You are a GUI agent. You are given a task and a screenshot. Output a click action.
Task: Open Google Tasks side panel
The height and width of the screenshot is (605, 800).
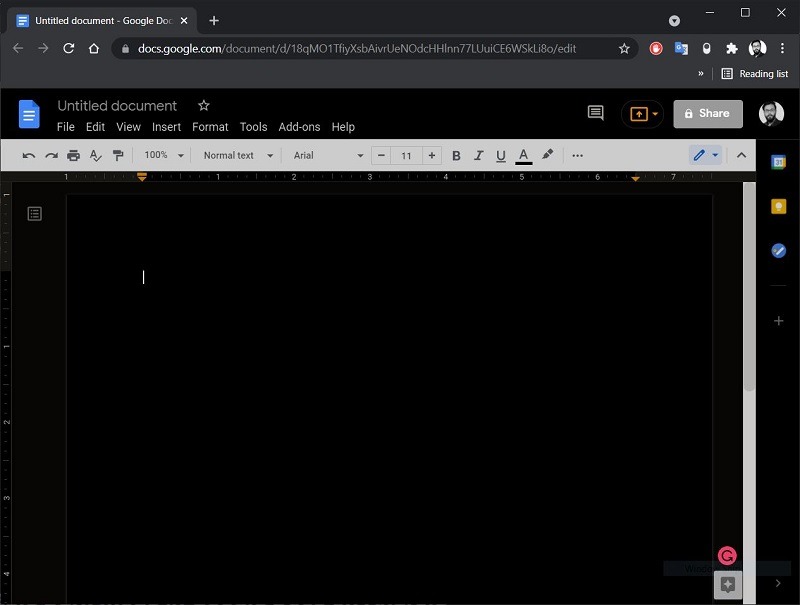pos(779,250)
